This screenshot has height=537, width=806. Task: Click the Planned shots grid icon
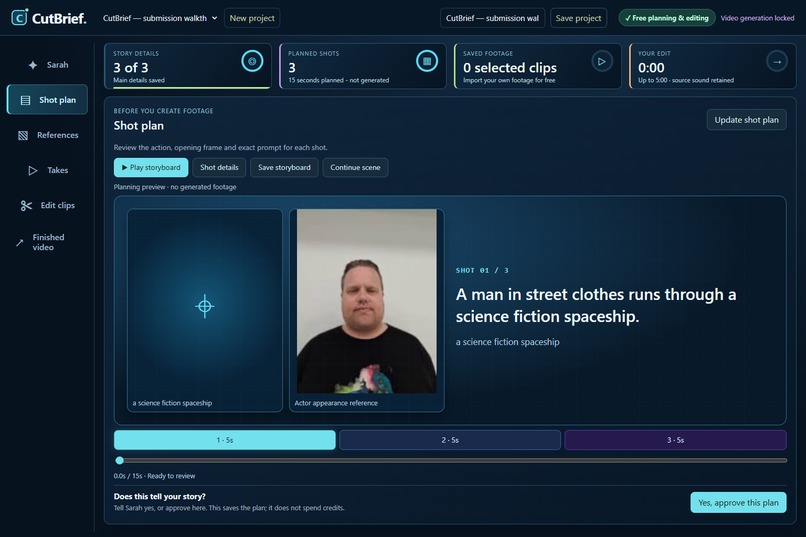(x=427, y=61)
